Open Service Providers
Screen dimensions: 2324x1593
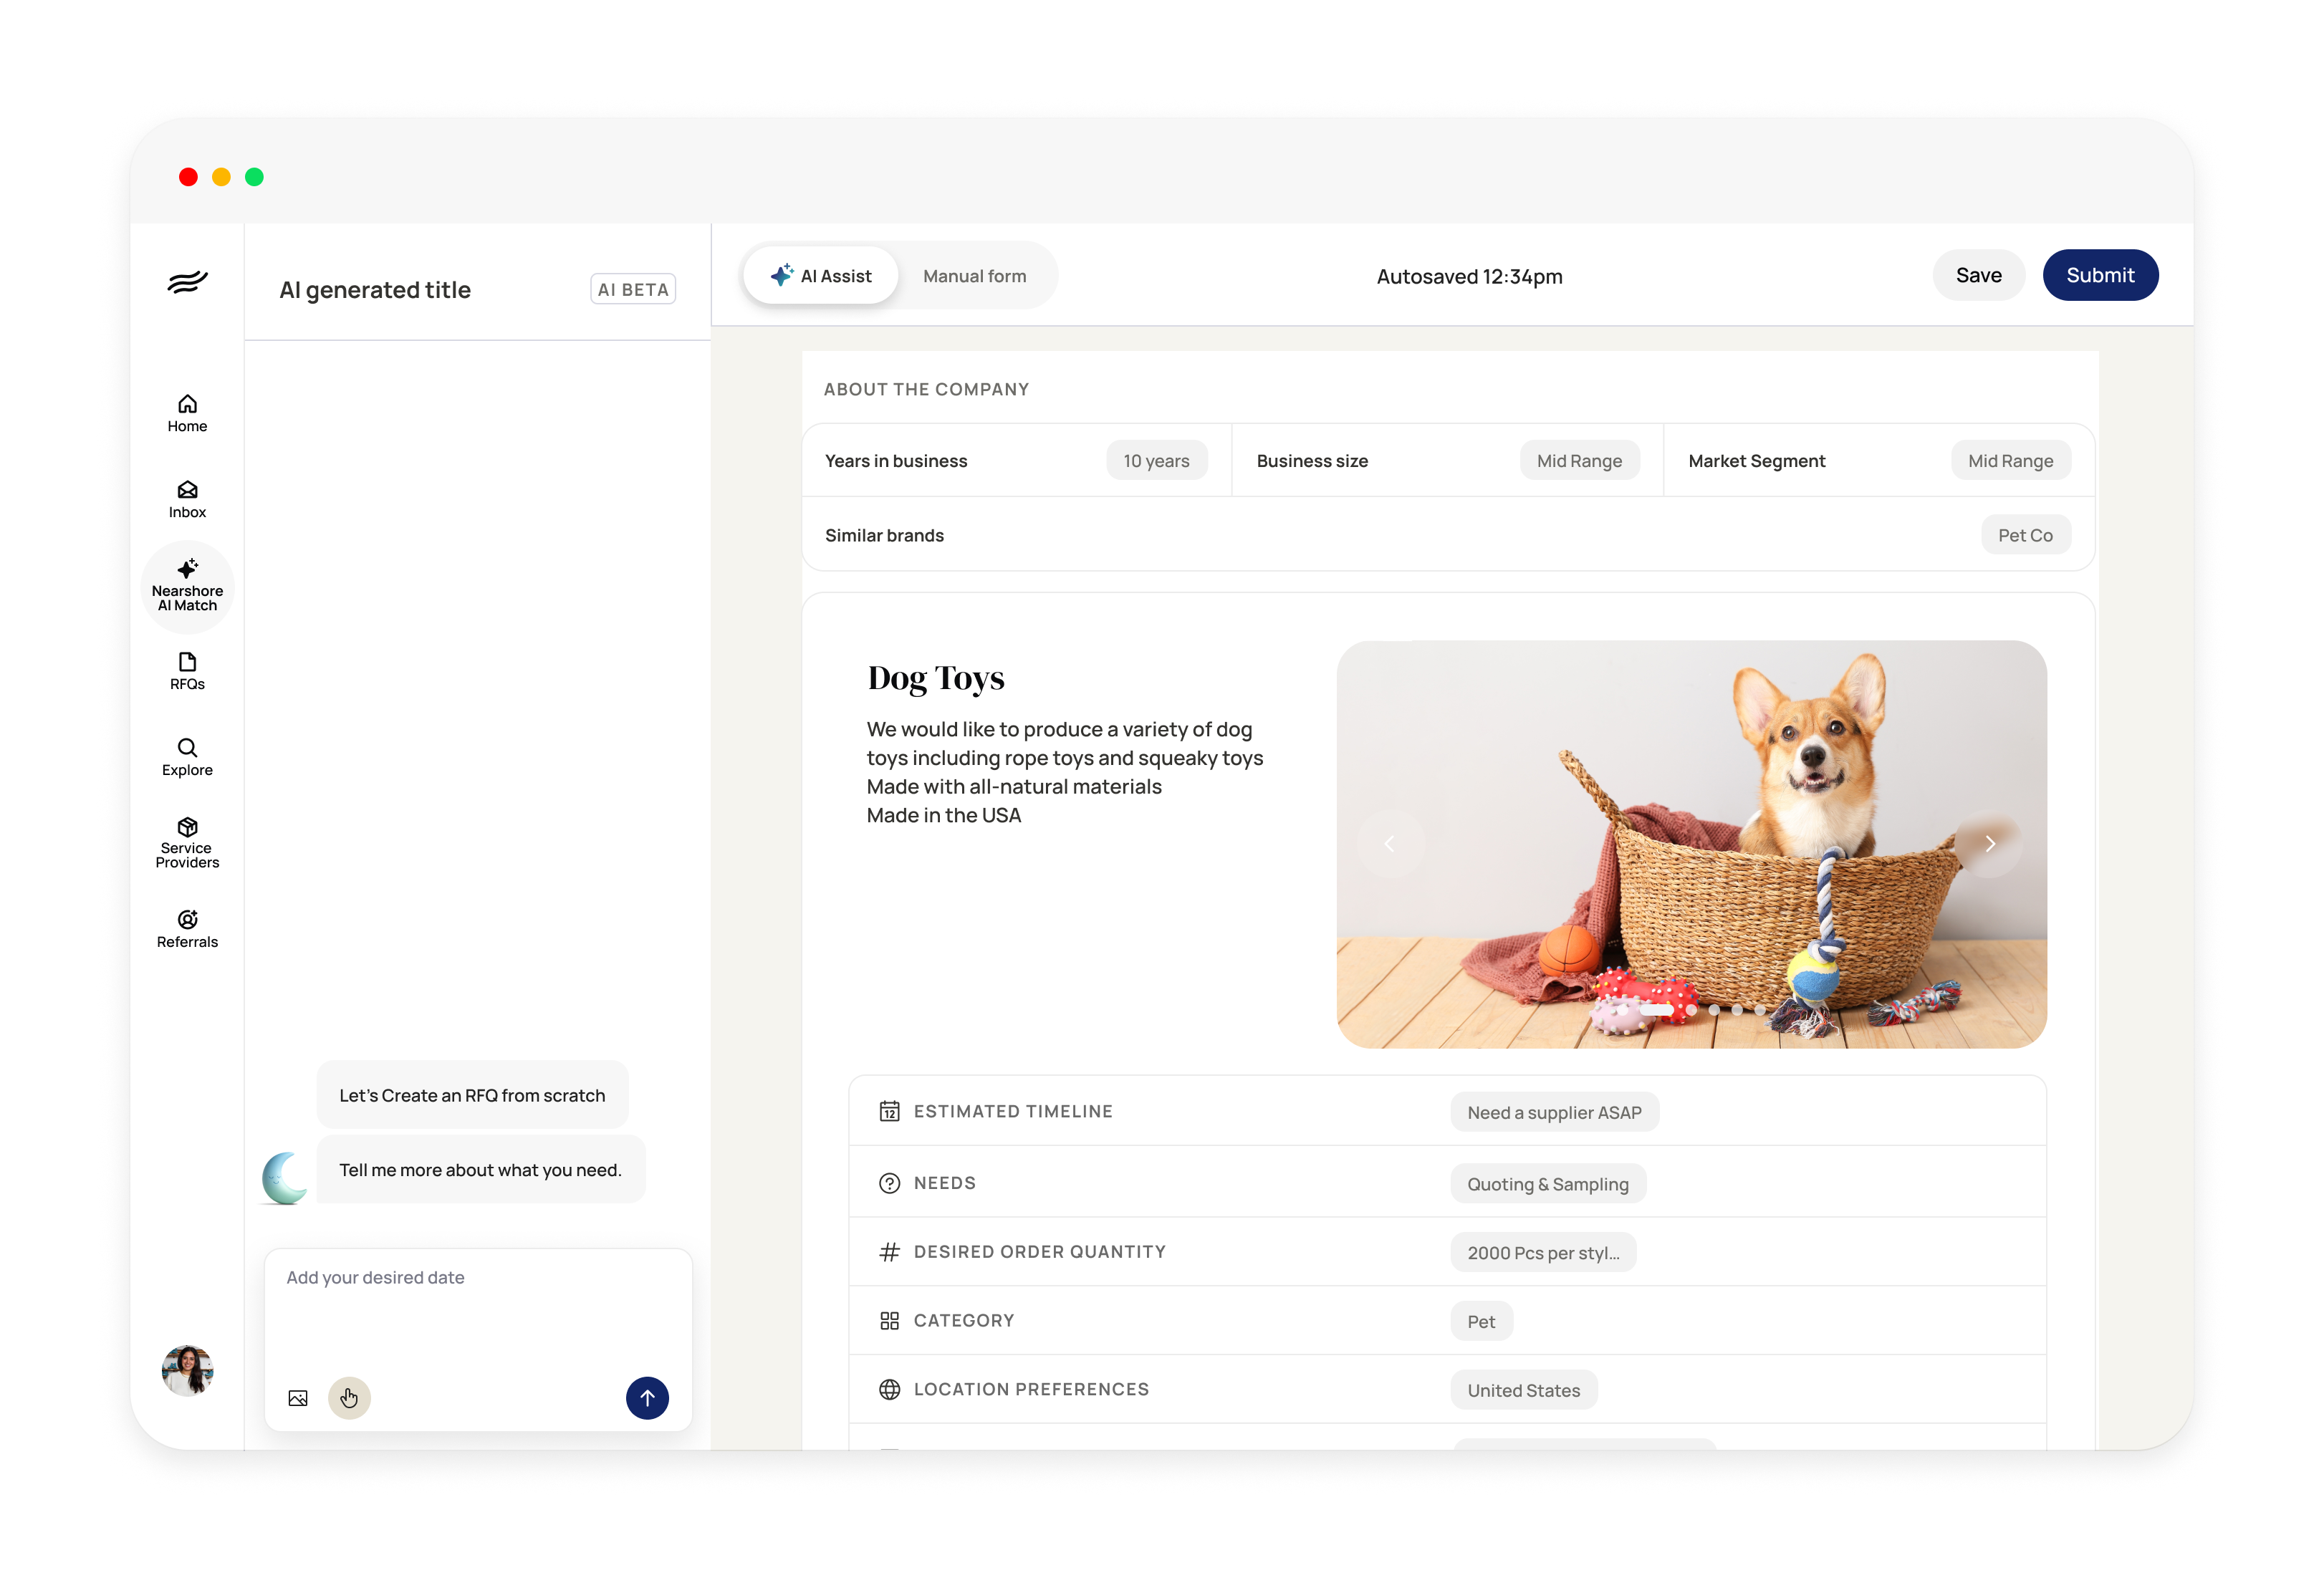tap(187, 842)
